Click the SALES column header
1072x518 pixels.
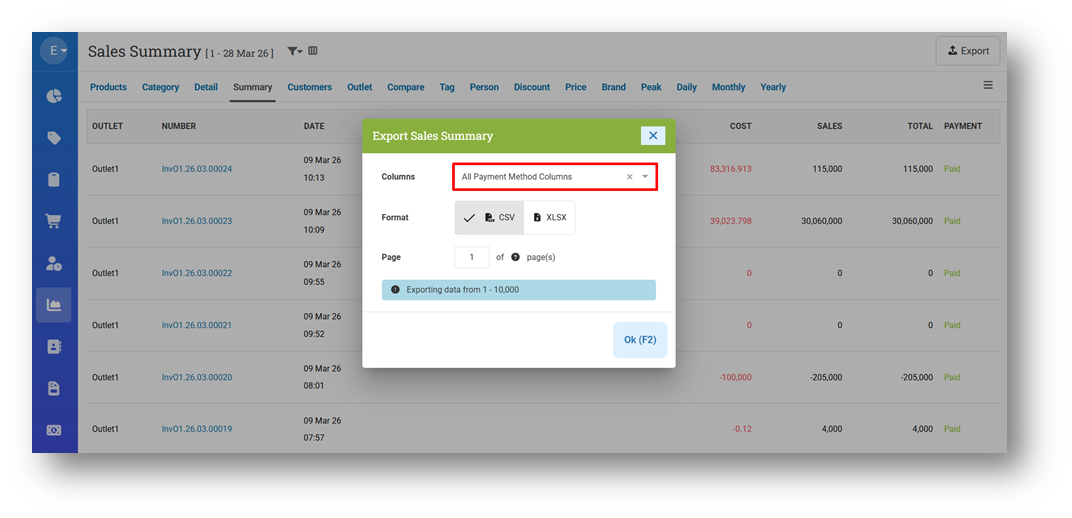click(829, 126)
